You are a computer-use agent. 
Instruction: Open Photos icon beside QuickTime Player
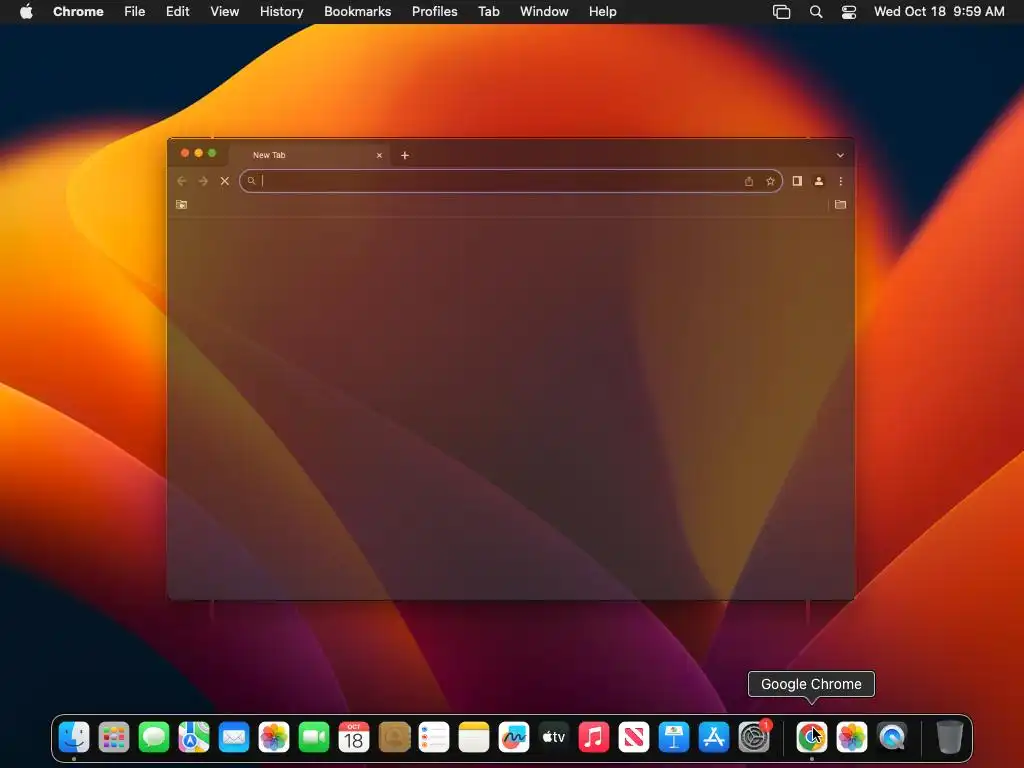(x=852, y=737)
